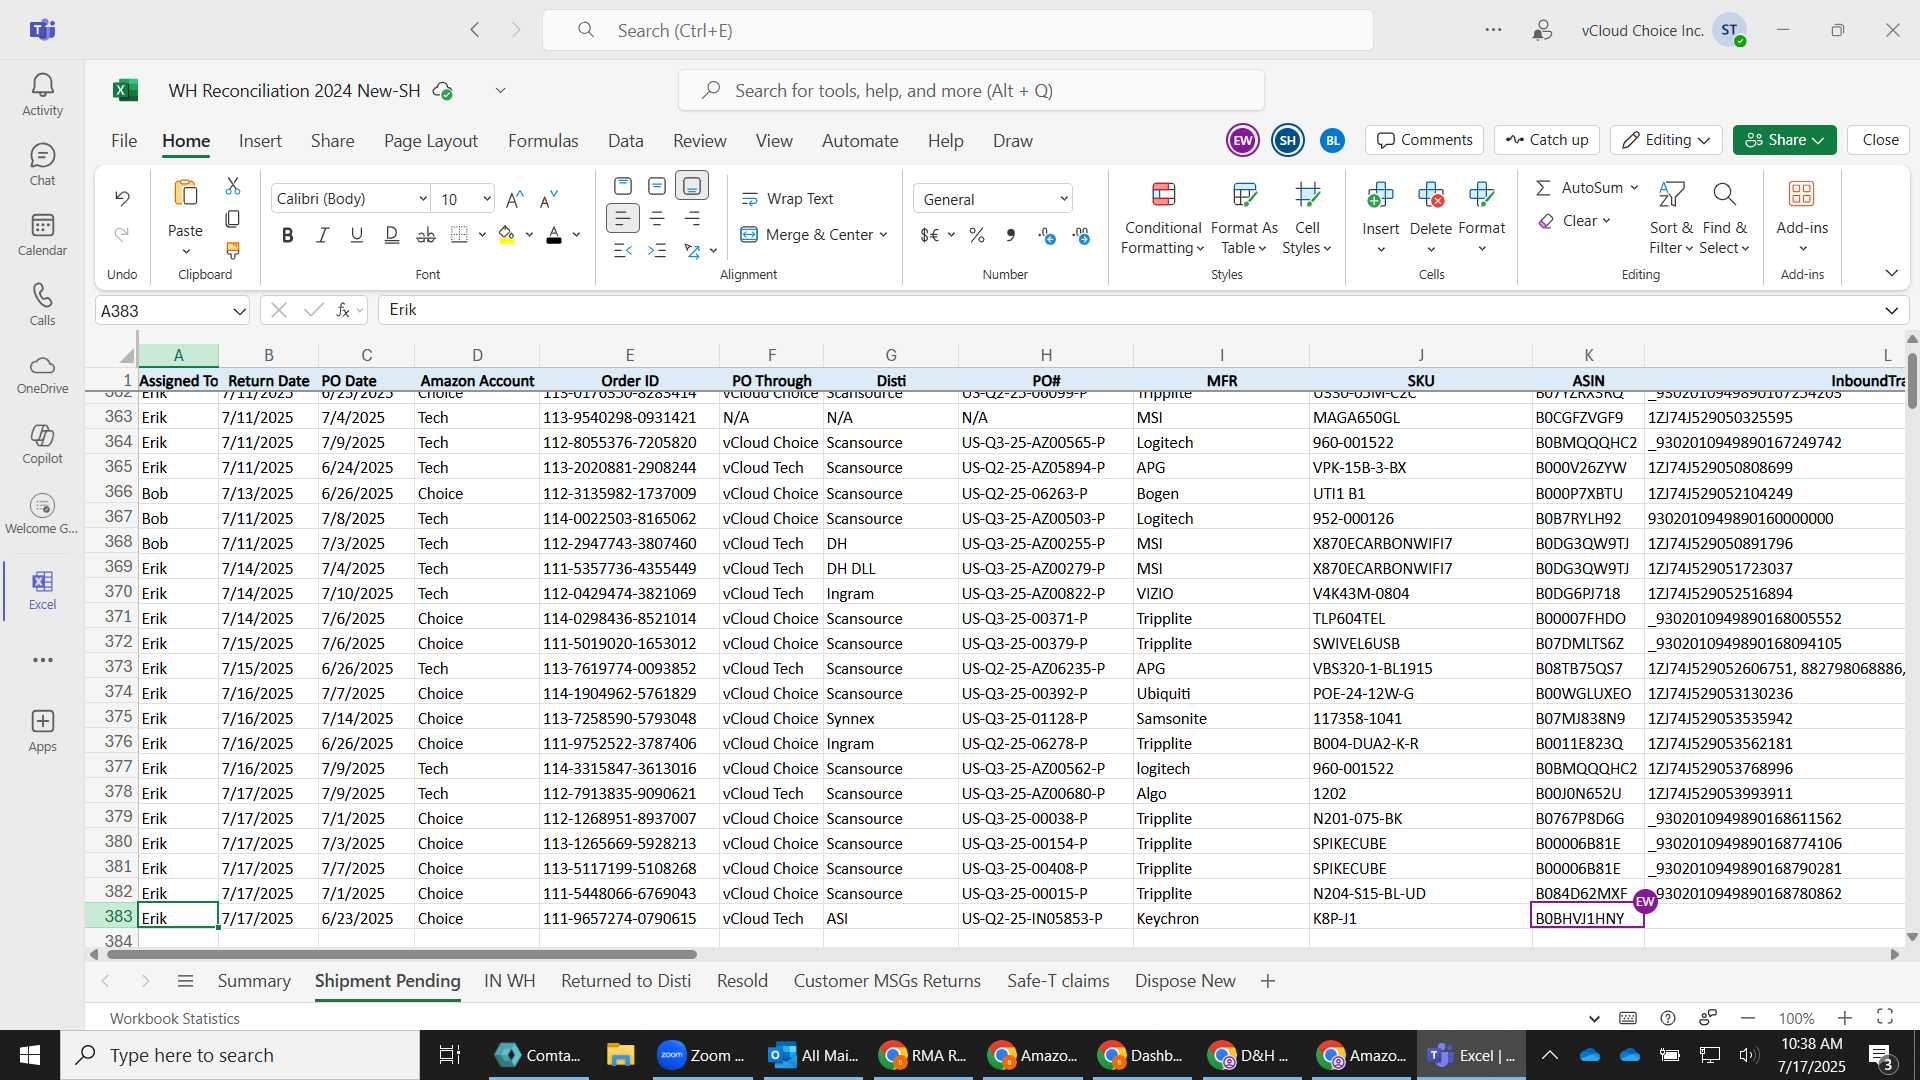This screenshot has width=1920, height=1080.
Task: Click Accessibility help icon in status bar
Action: [1667, 1018]
